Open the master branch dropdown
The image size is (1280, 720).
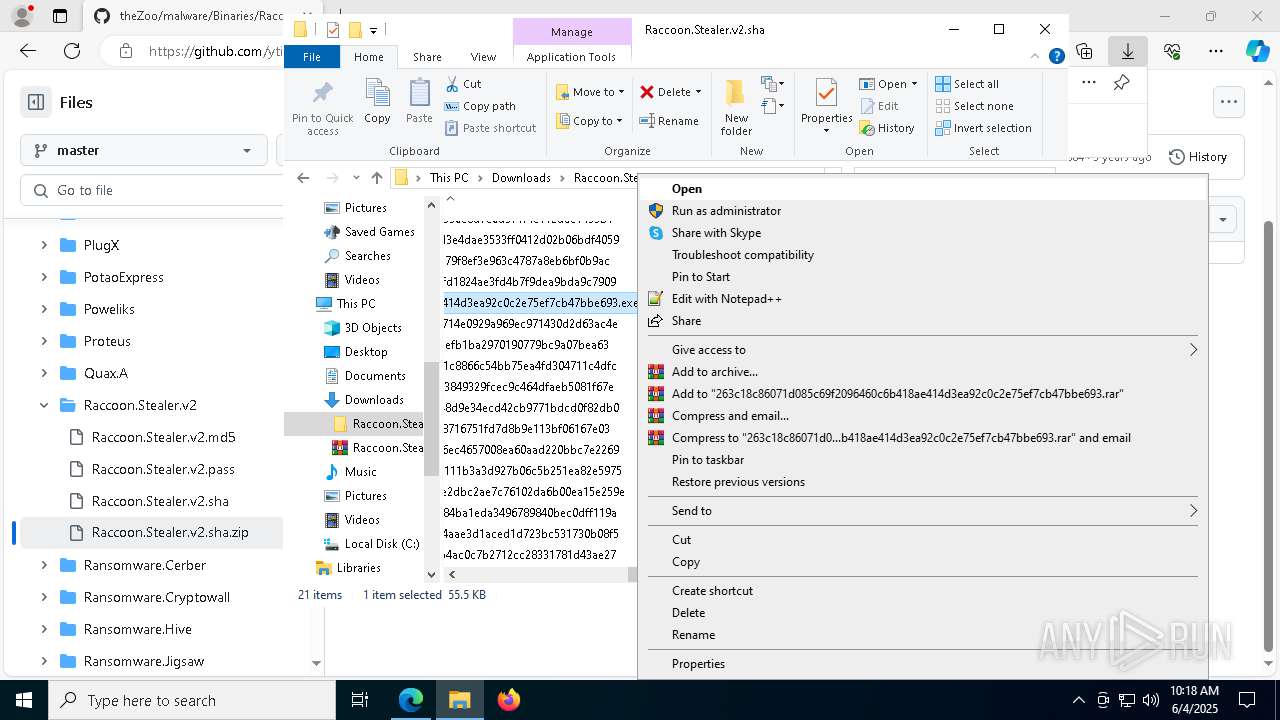144,150
